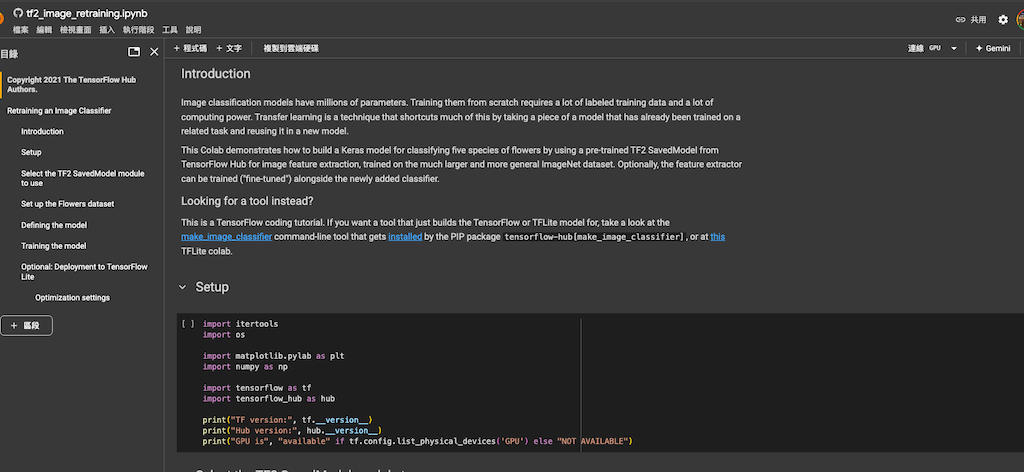
Task: Open the 工具 menu
Action: click(170, 30)
